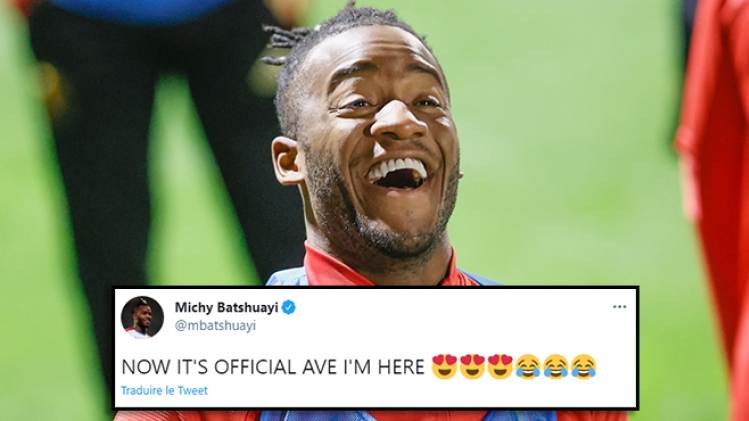Click the blue verified checkmark badge
This screenshot has height=421, width=749.
pos(288,307)
